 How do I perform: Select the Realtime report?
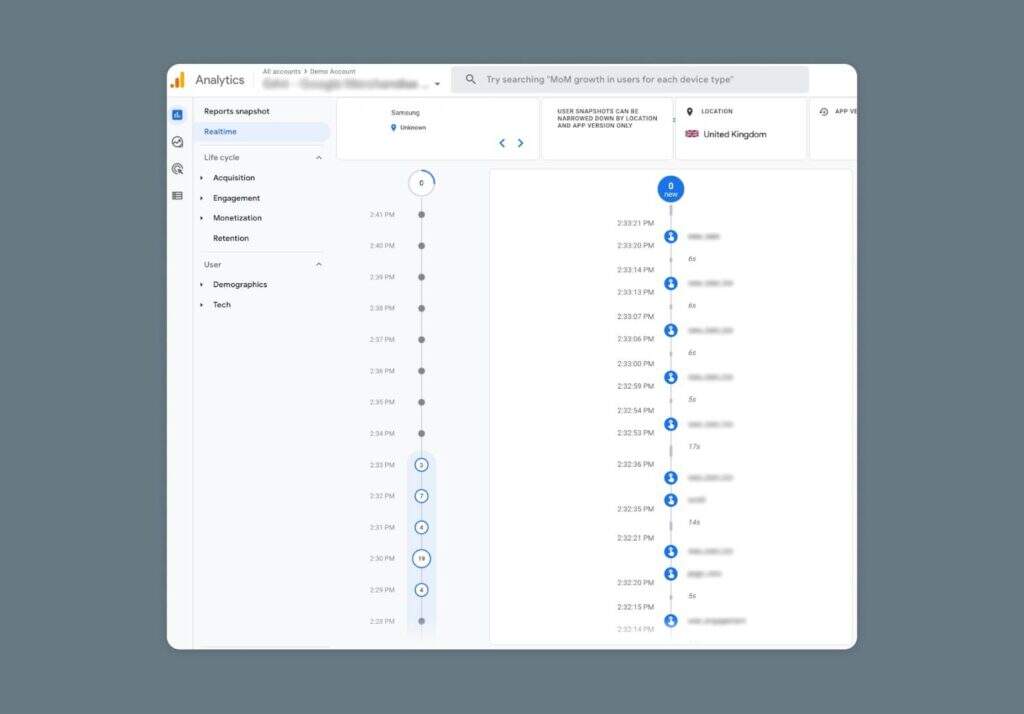(x=221, y=132)
